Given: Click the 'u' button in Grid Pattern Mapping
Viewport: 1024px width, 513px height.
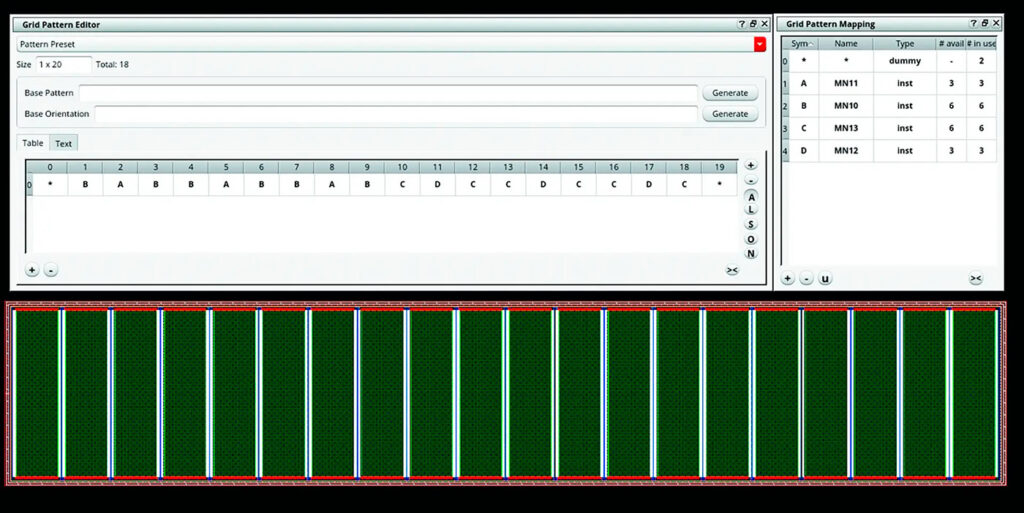Looking at the screenshot, I should coord(825,279).
